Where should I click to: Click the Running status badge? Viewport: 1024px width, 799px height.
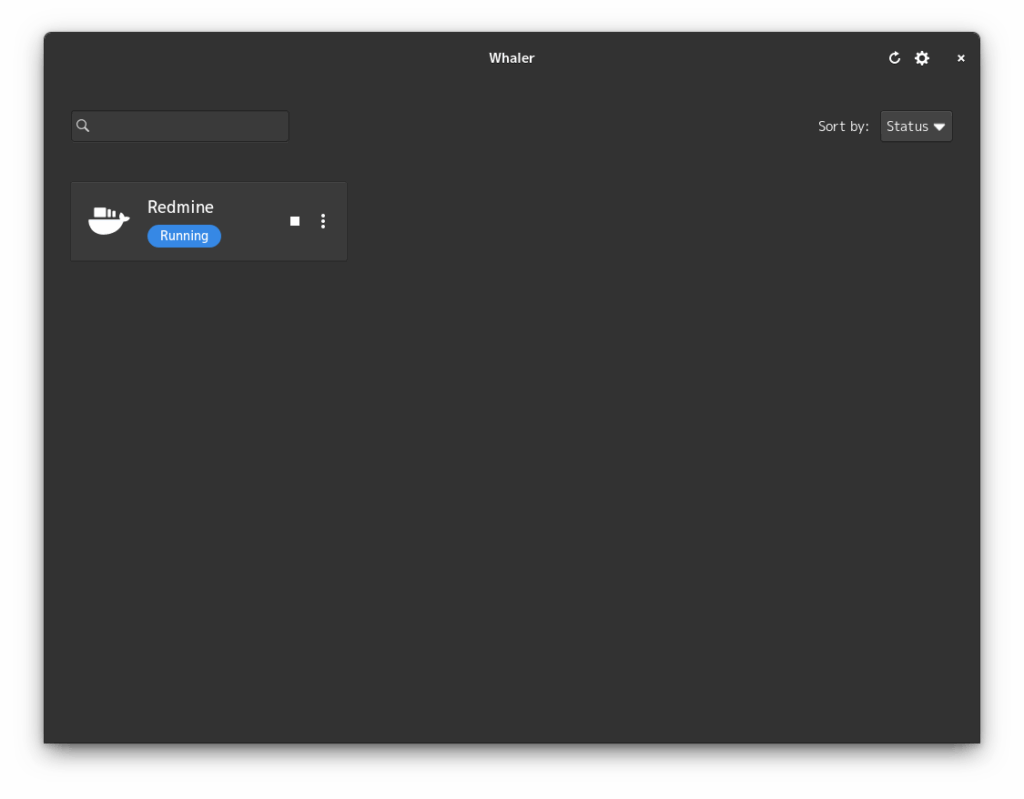point(184,236)
